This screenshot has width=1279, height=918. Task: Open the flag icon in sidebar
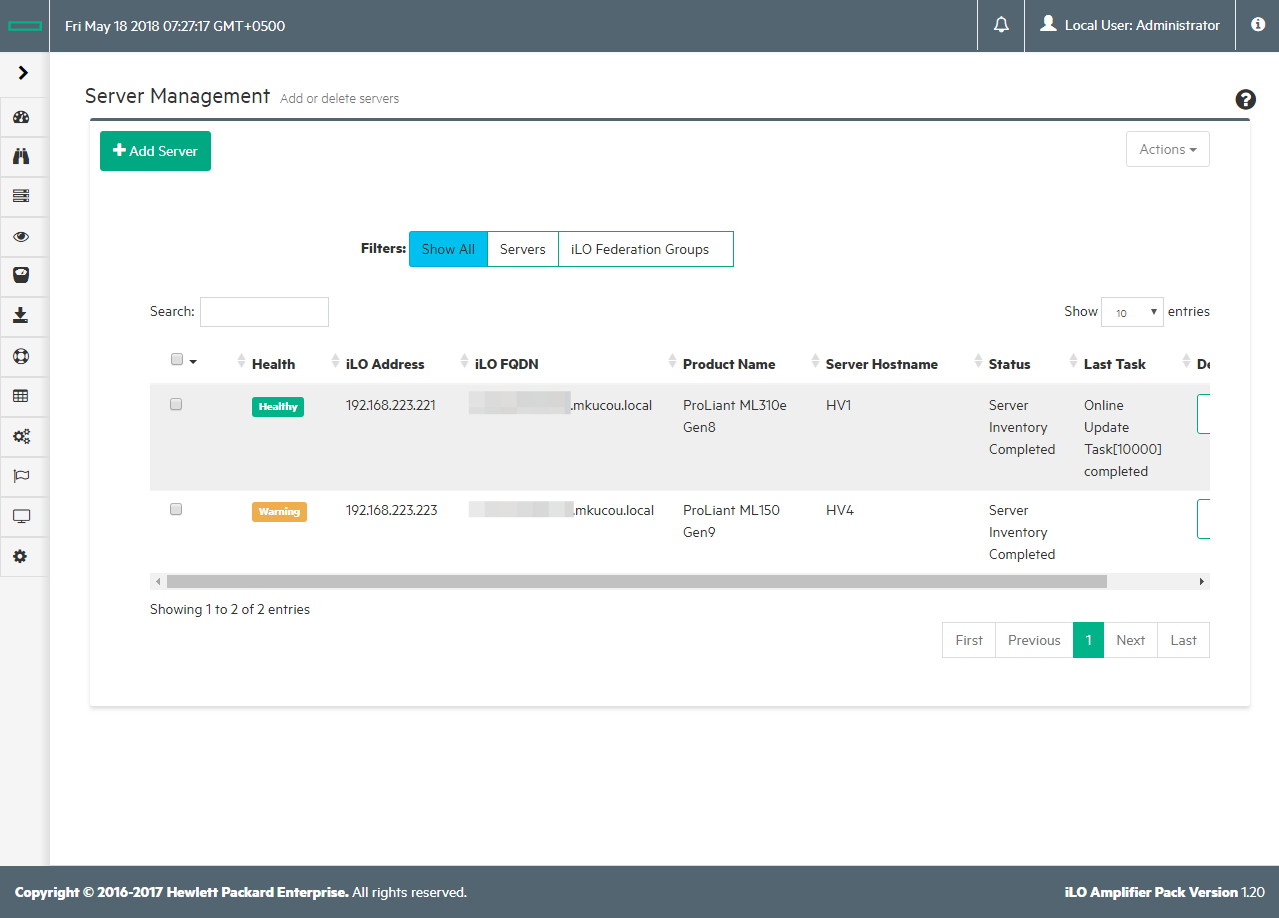point(21,476)
